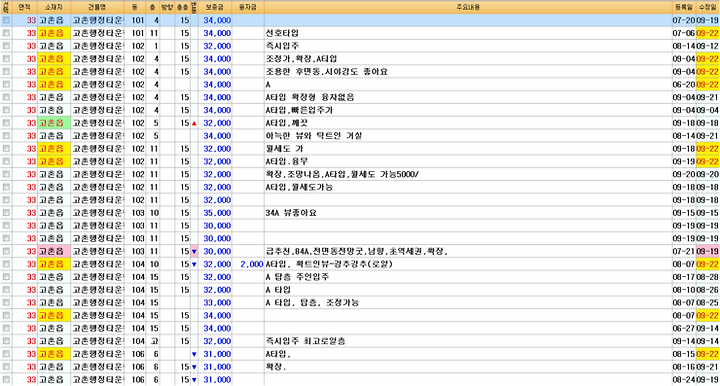Click the registration date 07-06
Image resolution: width=720 pixels, height=386 pixels.
[x=684, y=33]
